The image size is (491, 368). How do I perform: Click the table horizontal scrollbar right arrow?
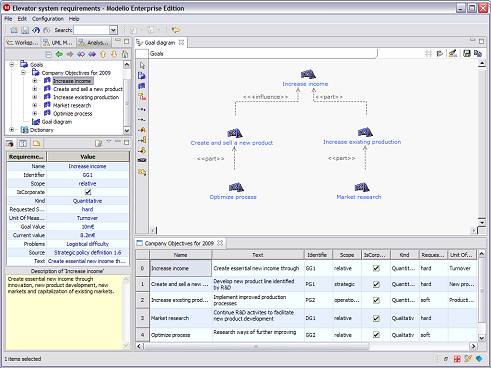(x=473, y=346)
